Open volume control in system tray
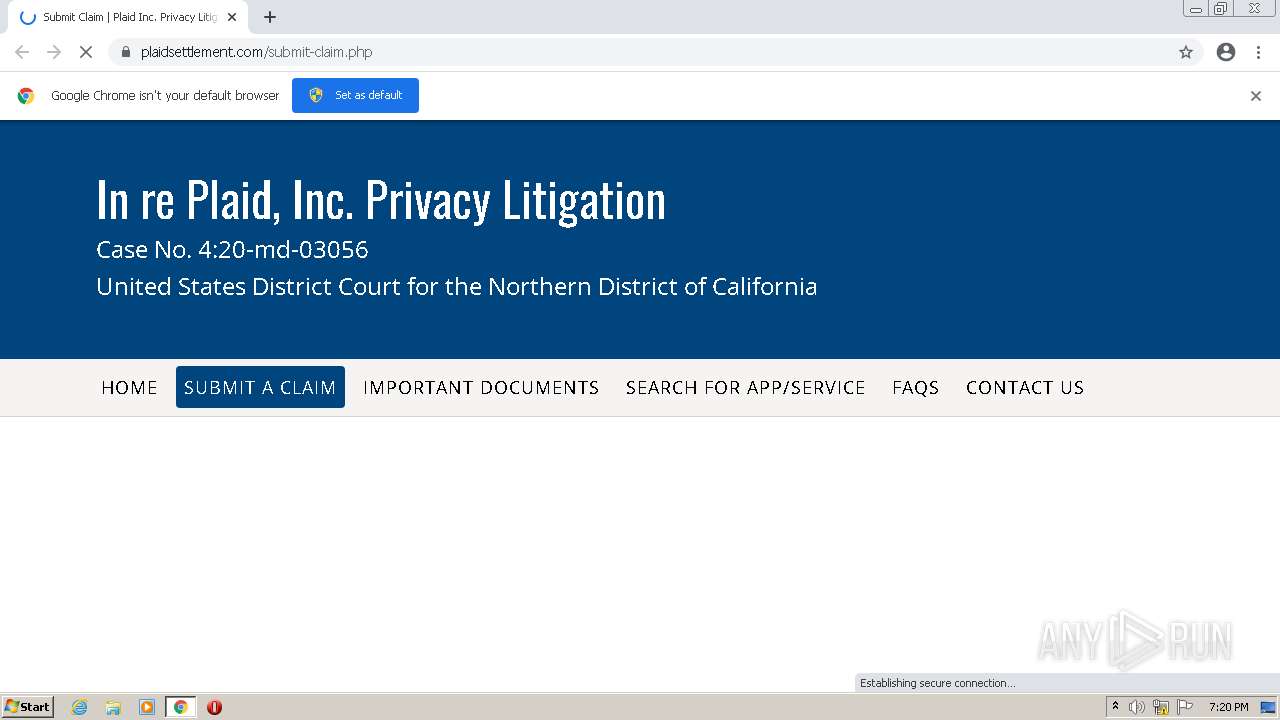Viewport: 1280px width, 720px height. point(1137,707)
